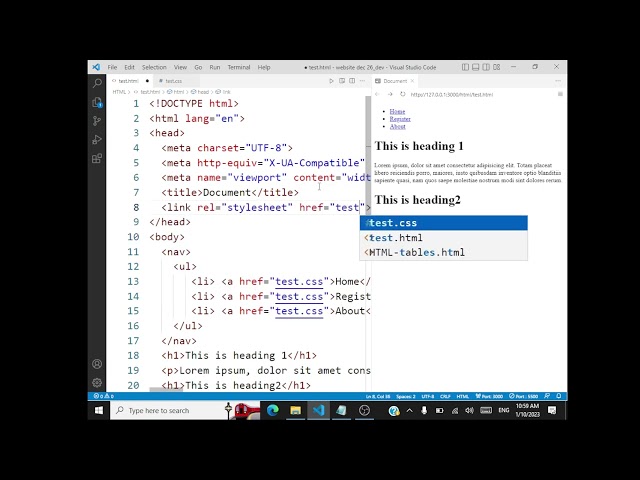Open the Help menu
The height and width of the screenshot is (480, 640).
(264, 67)
